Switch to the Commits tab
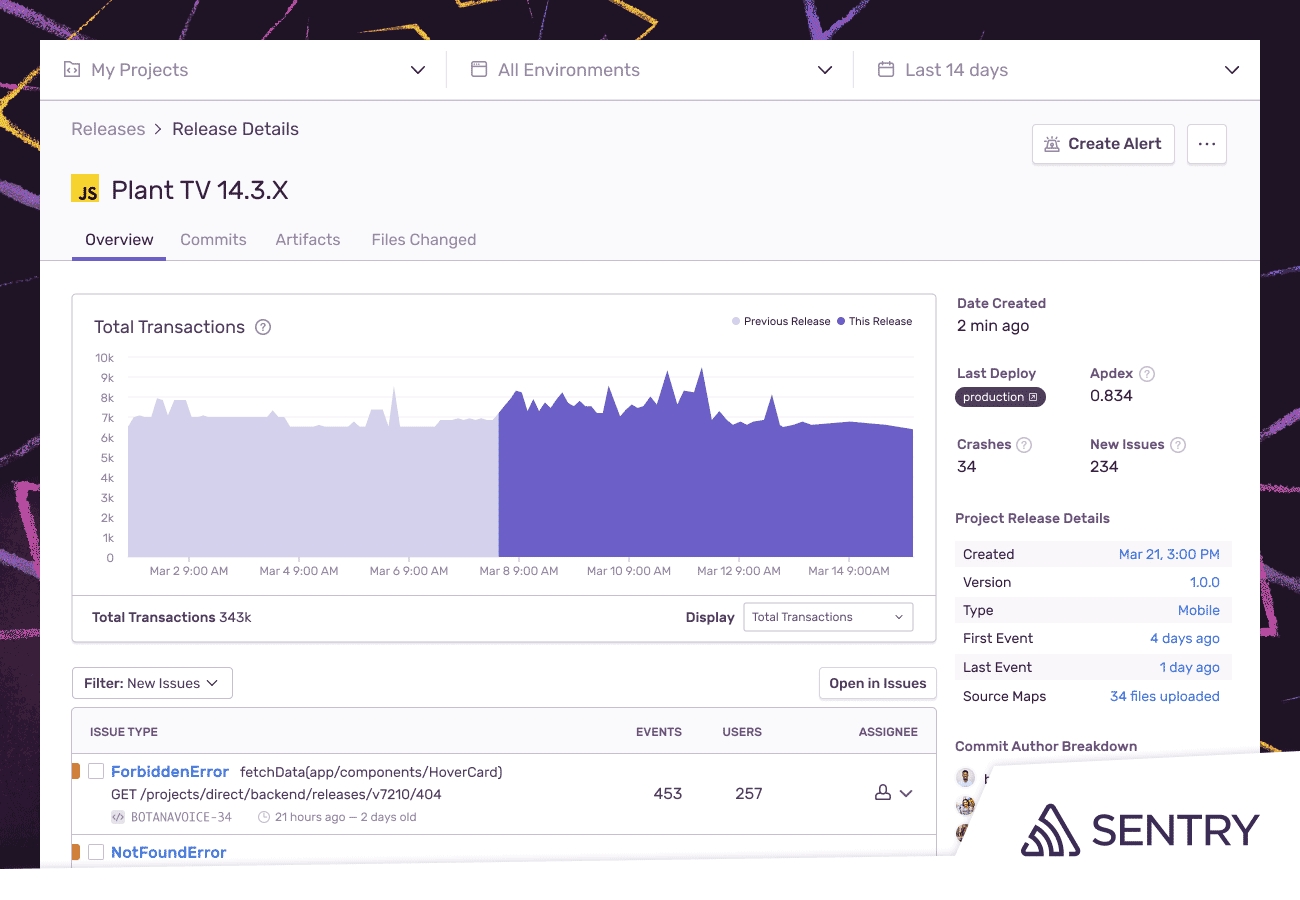The width and height of the screenshot is (1300, 900). click(213, 240)
